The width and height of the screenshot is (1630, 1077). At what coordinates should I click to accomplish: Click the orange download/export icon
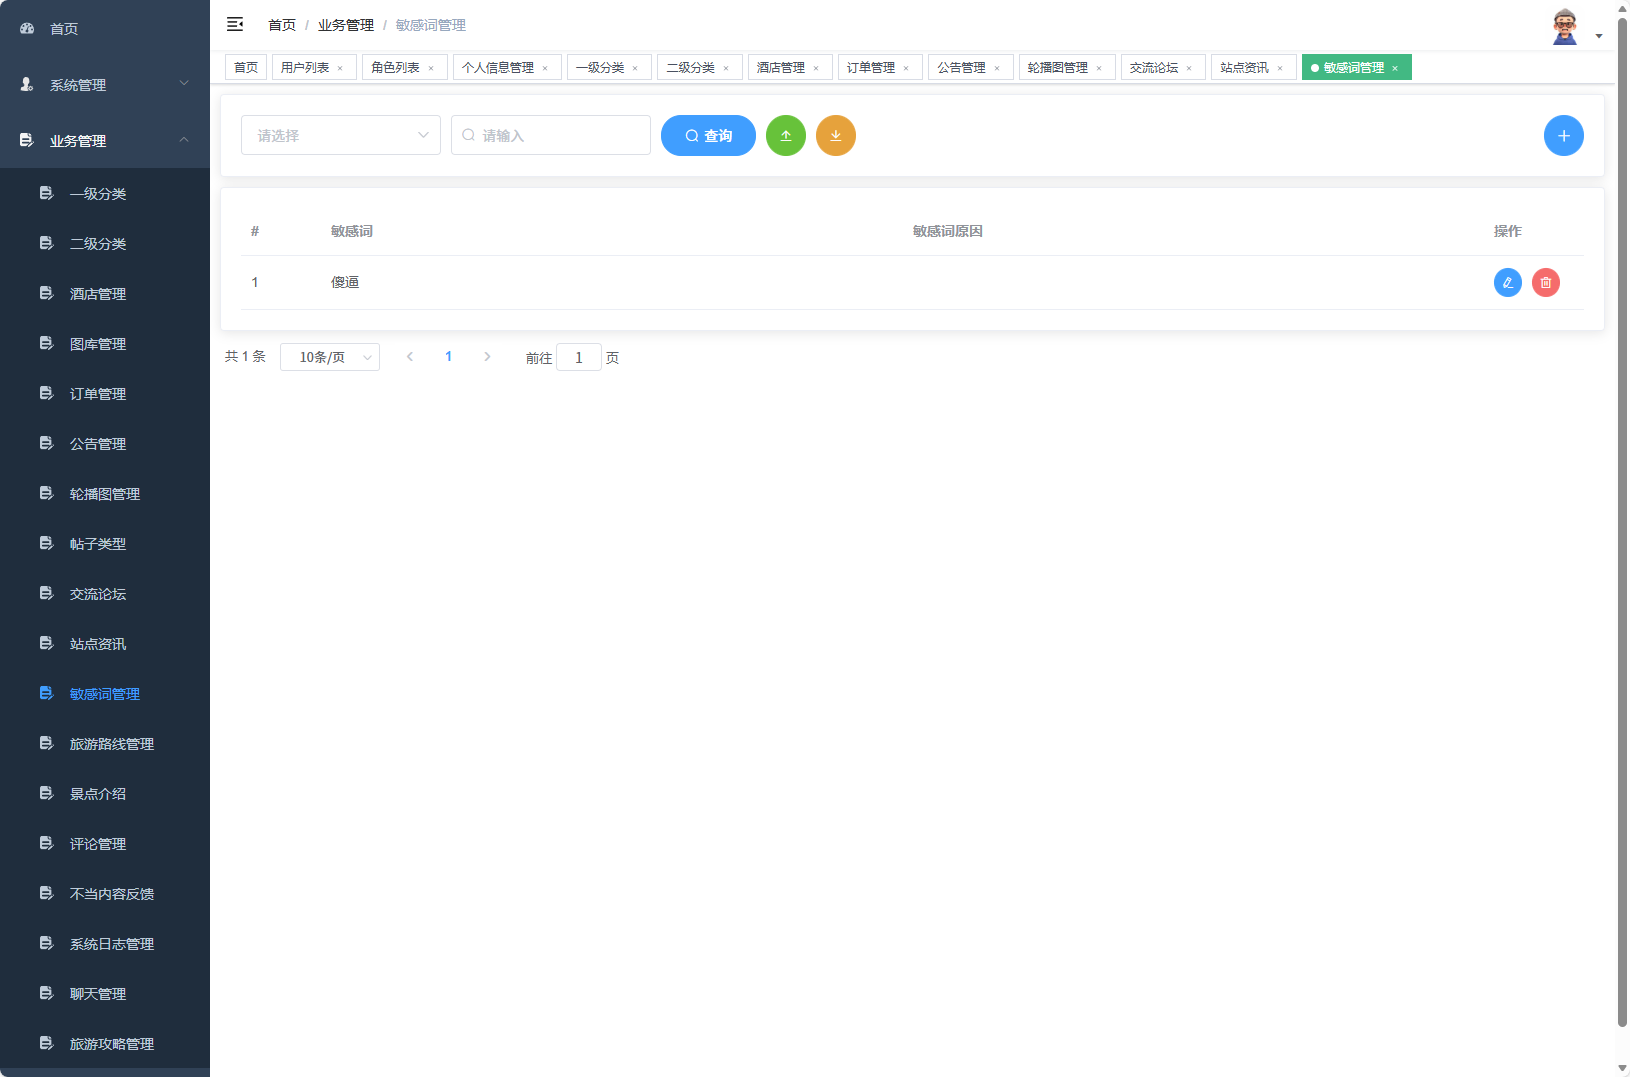click(836, 135)
